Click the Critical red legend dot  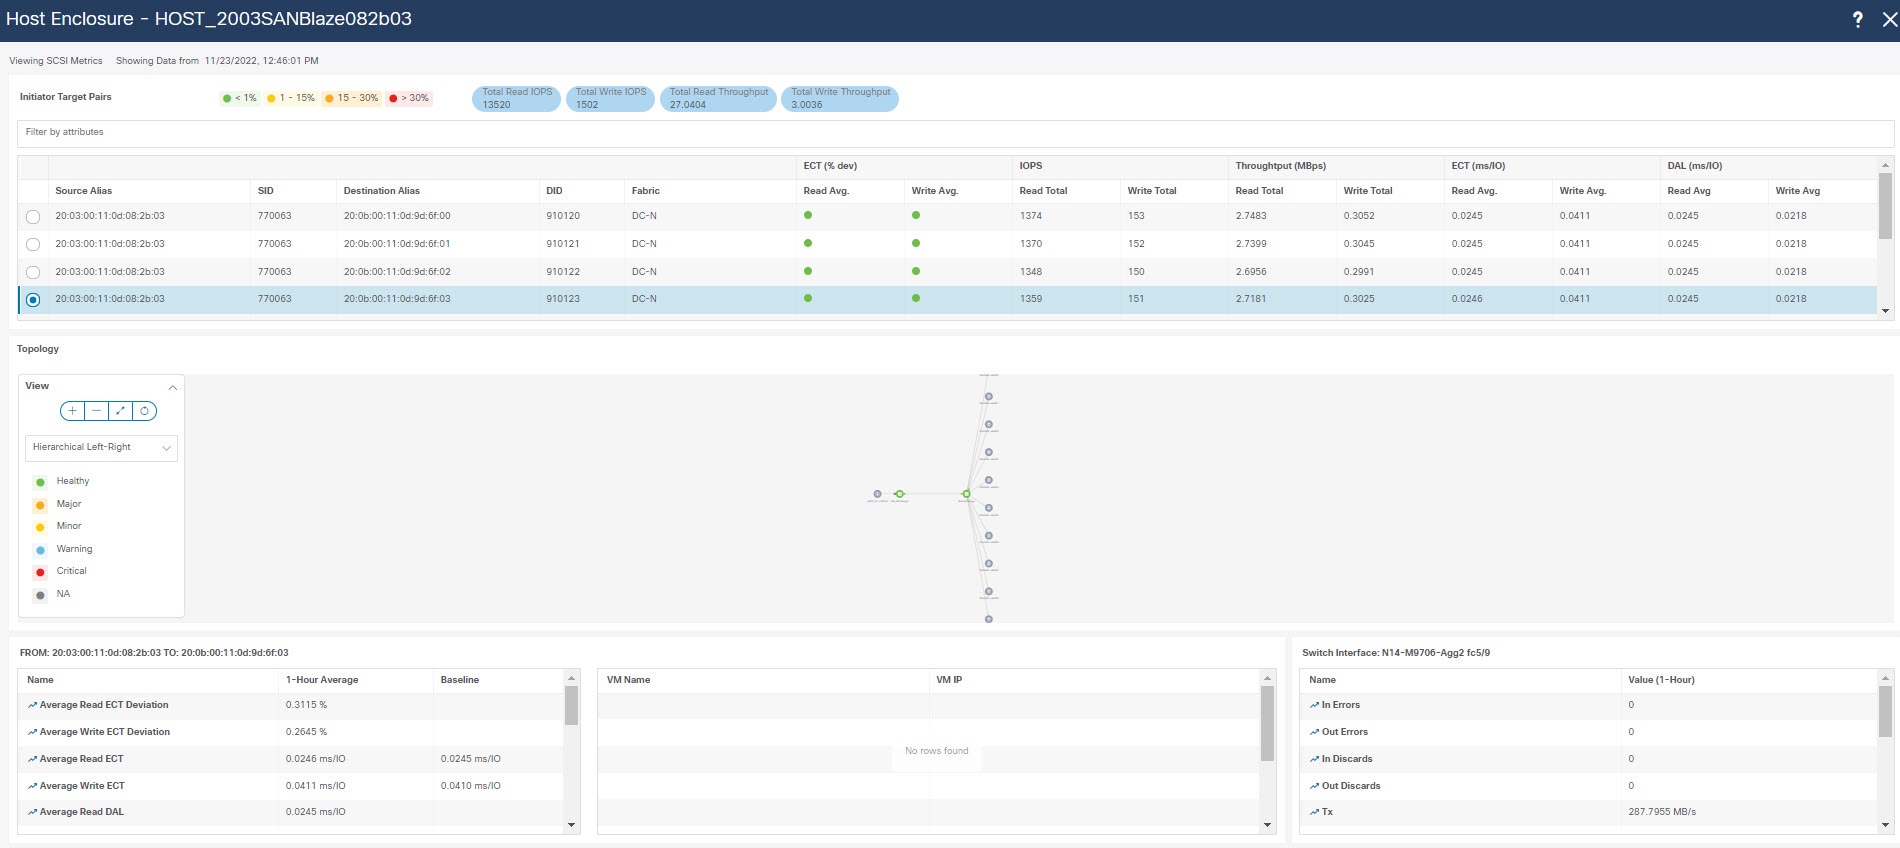tap(40, 572)
